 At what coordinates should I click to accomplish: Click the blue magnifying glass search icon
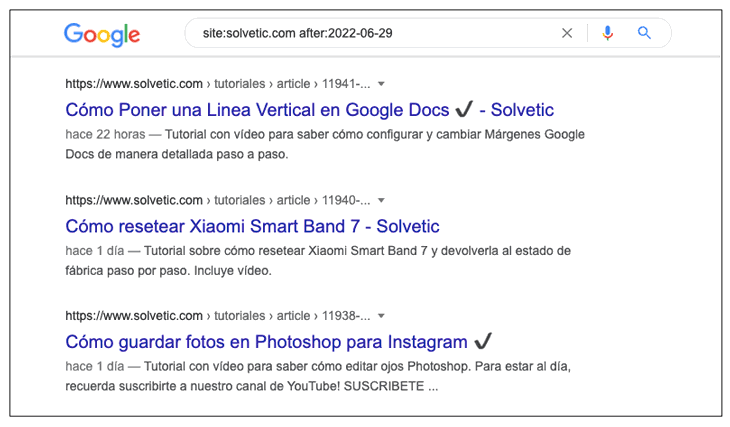point(644,33)
